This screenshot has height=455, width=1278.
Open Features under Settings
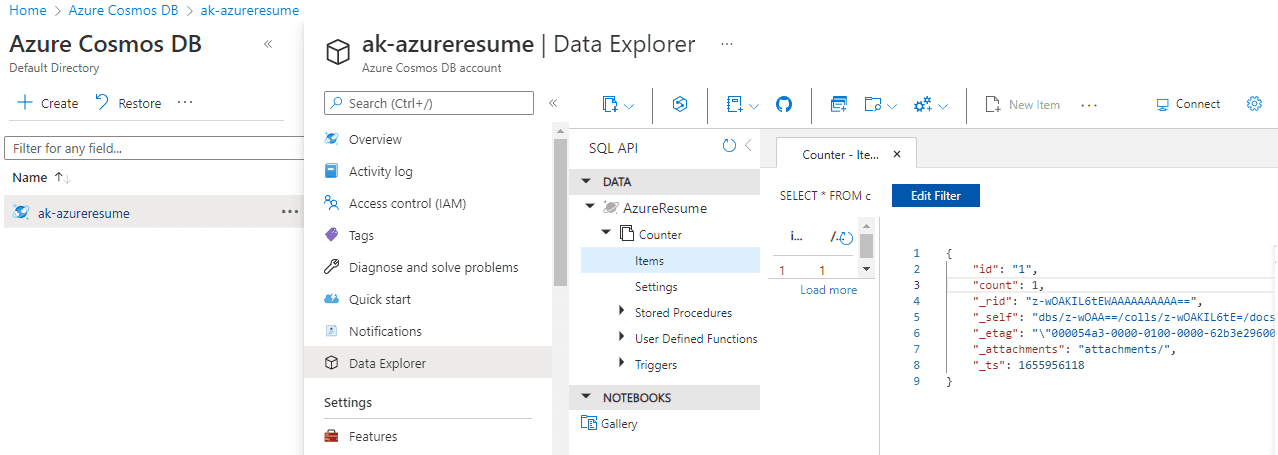[x=372, y=436]
